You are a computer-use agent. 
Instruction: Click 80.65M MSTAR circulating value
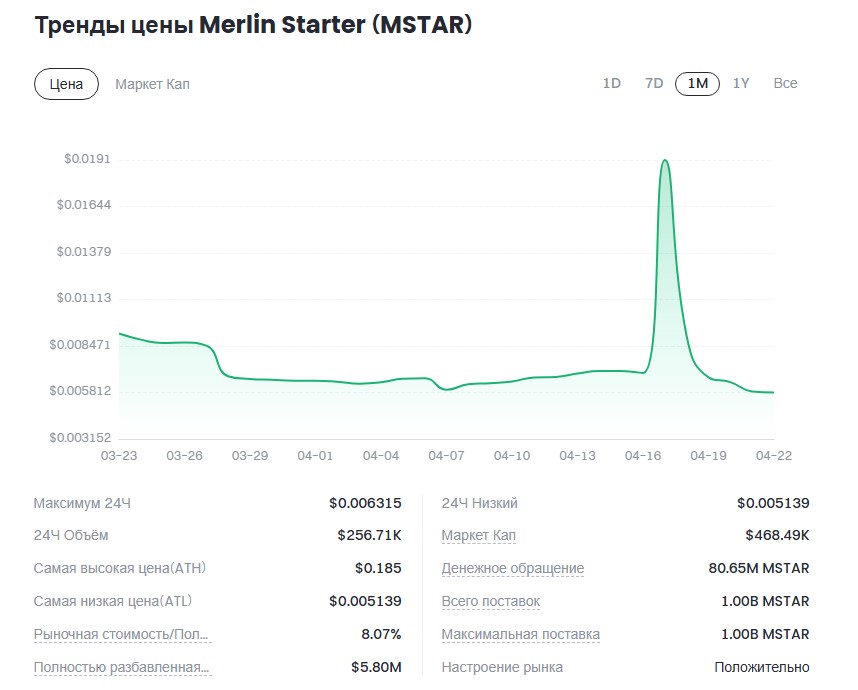[x=759, y=569]
